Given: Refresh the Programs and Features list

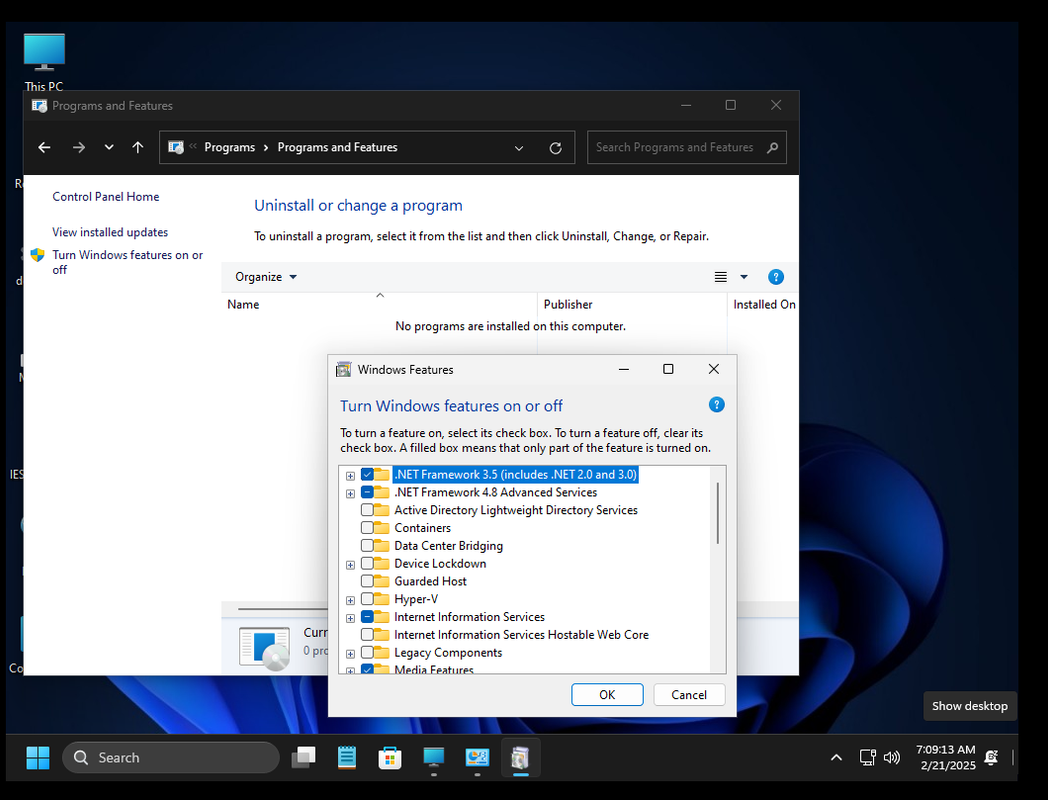Looking at the screenshot, I should point(555,148).
